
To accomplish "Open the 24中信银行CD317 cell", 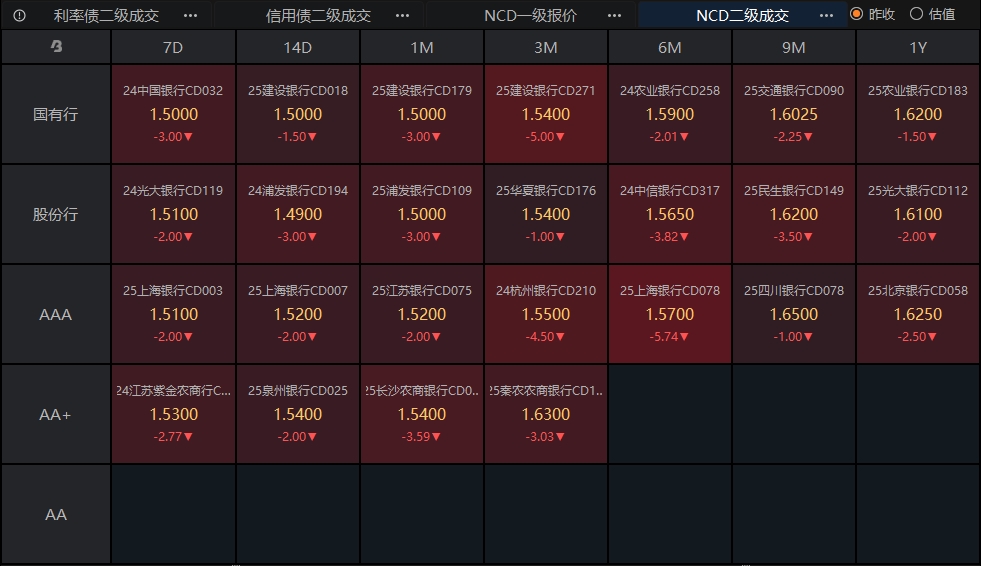I will (x=669, y=215).
